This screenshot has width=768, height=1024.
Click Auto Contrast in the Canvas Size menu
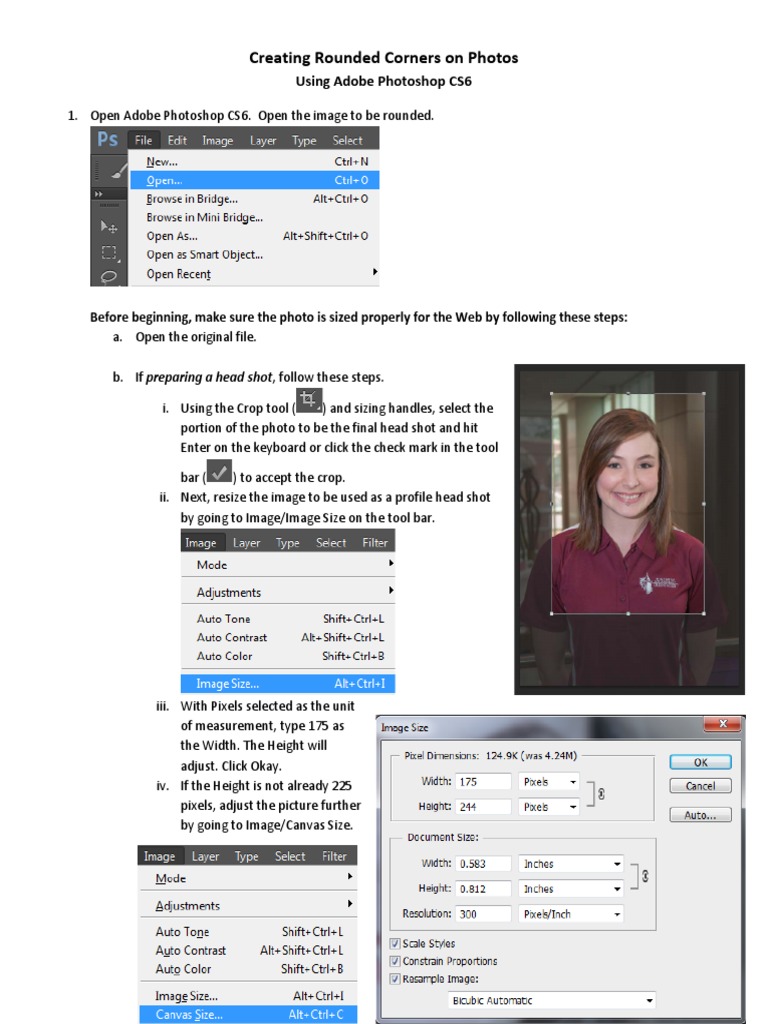[x=248, y=951]
